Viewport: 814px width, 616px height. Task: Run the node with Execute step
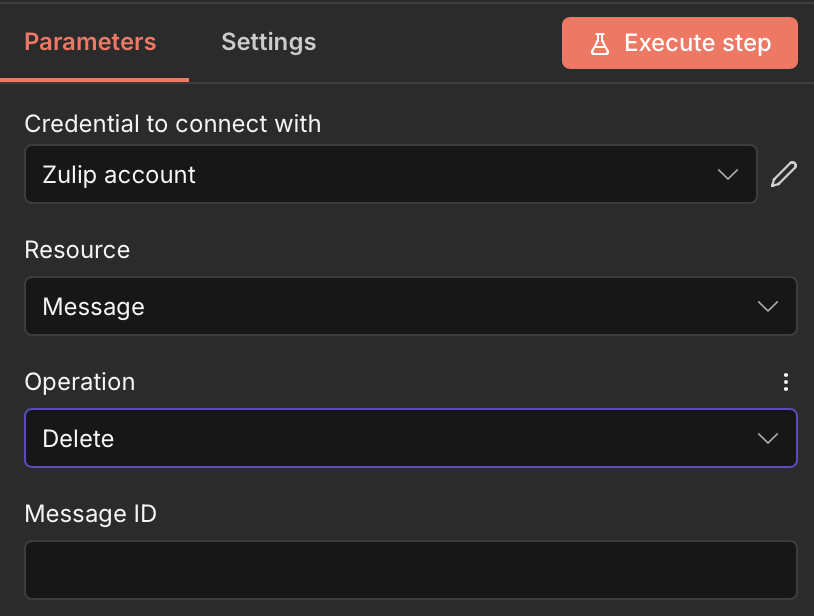(x=680, y=43)
